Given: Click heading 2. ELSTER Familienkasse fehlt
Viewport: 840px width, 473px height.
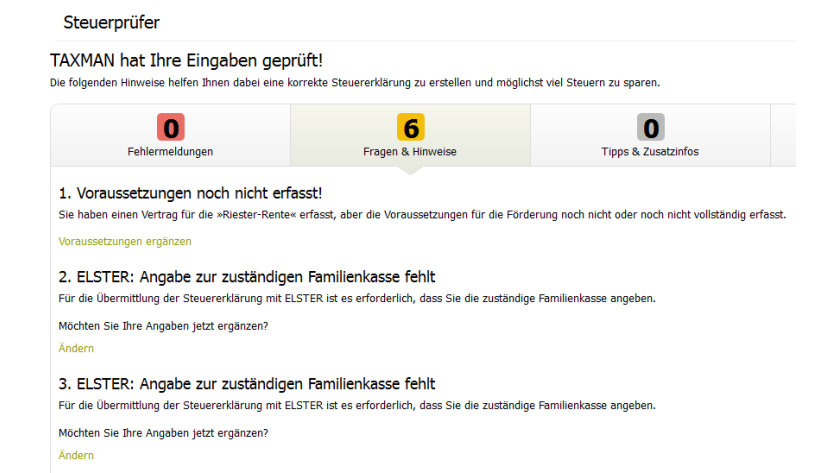Looking at the screenshot, I should tap(246, 277).
